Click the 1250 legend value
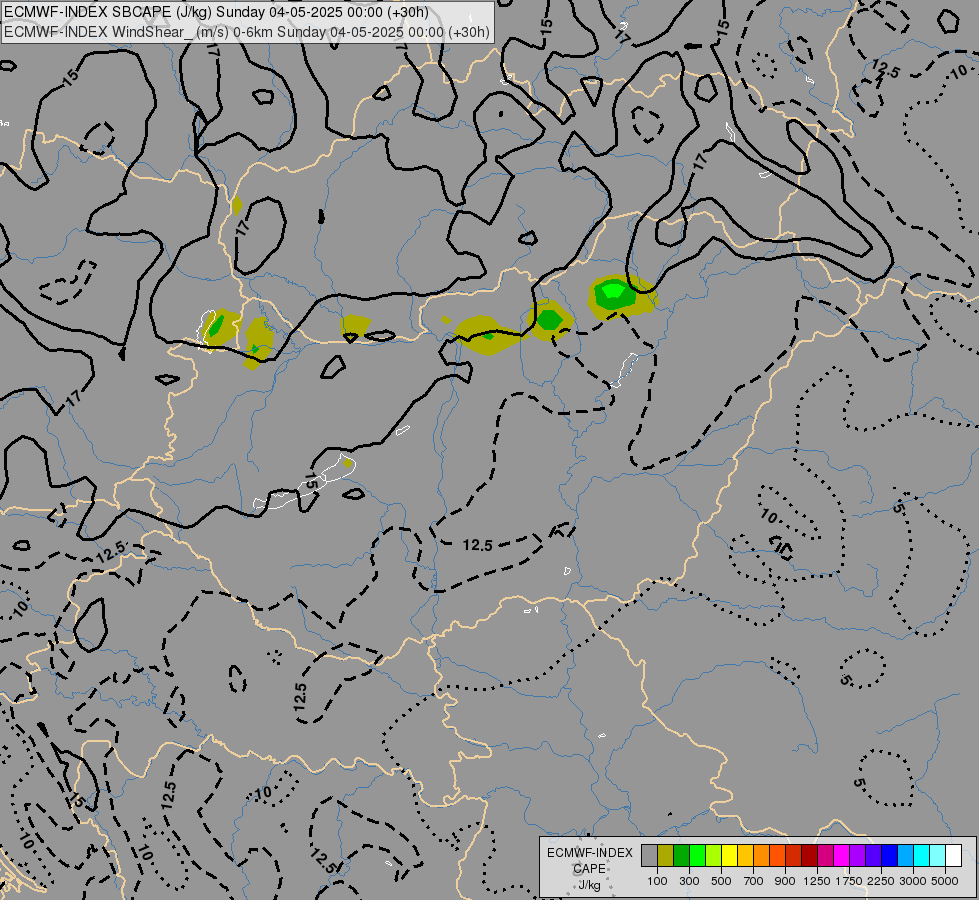 (x=817, y=881)
